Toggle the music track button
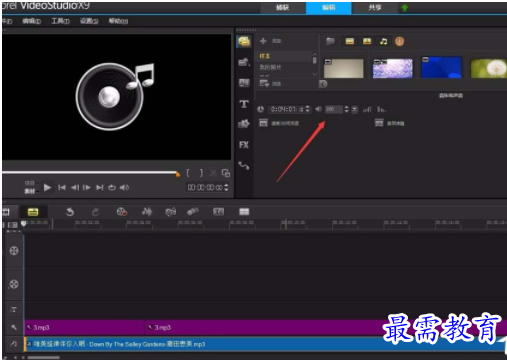 click(x=14, y=344)
